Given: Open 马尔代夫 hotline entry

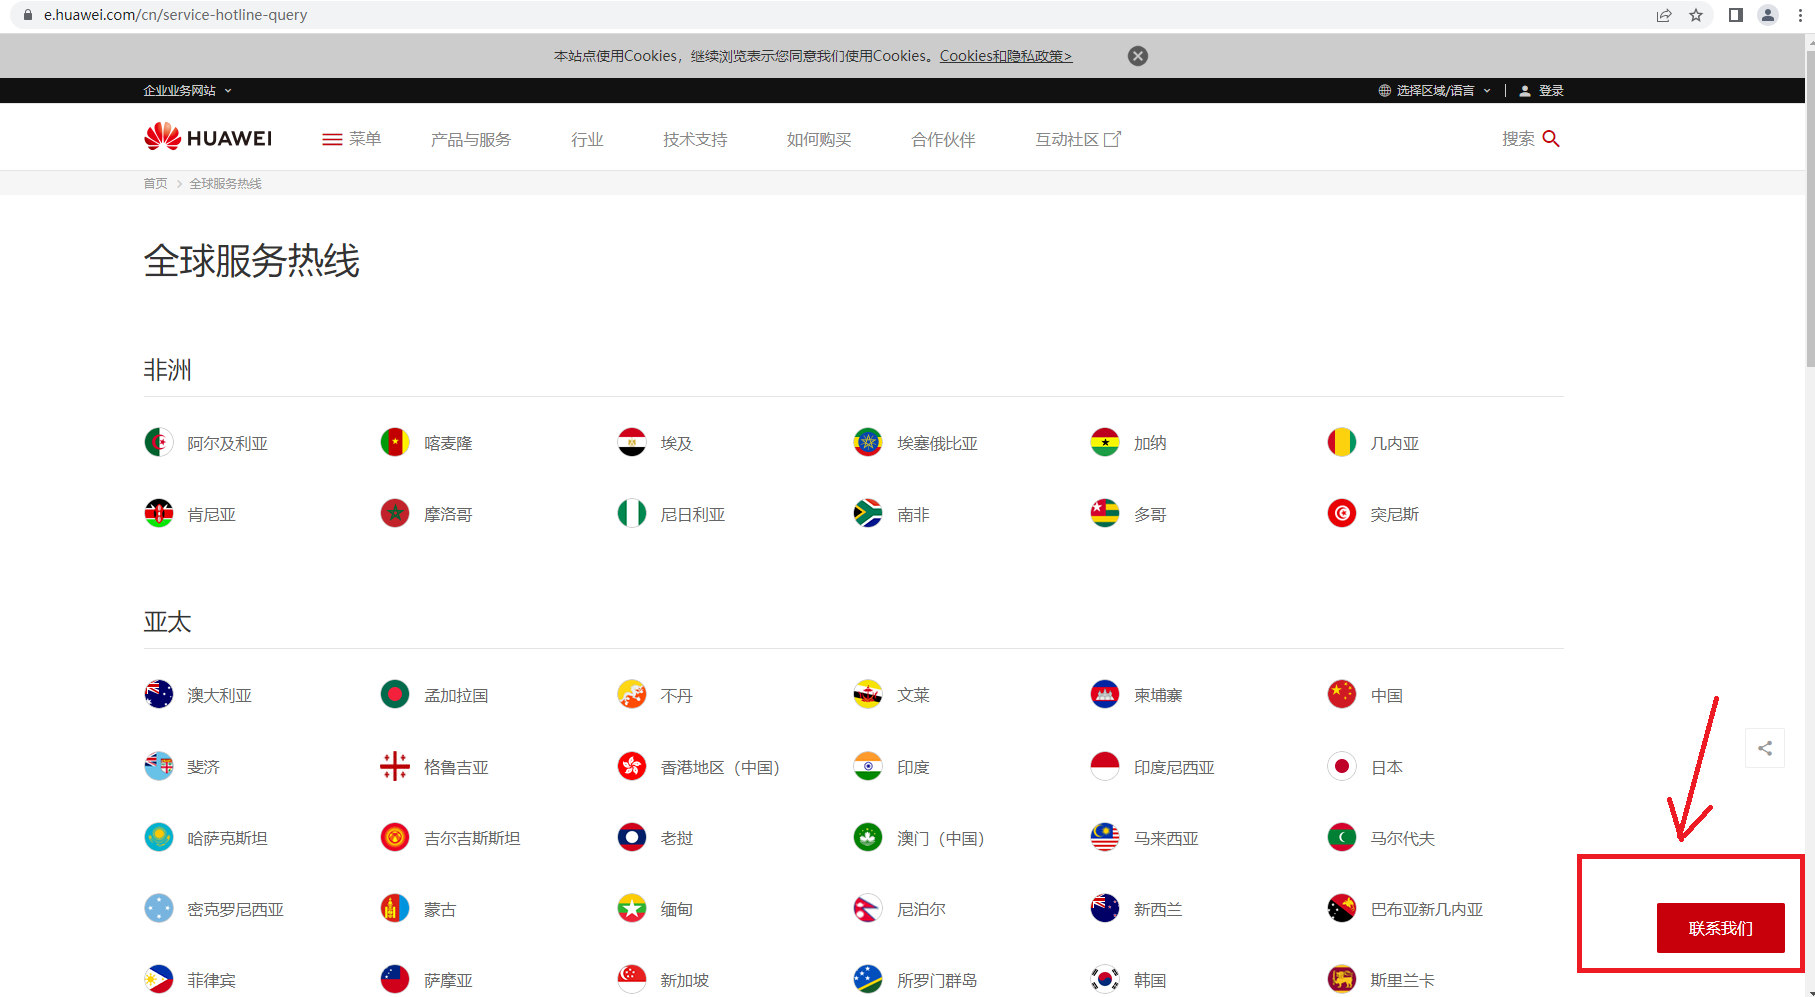Looking at the screenshot, I should click(1381, 837).
